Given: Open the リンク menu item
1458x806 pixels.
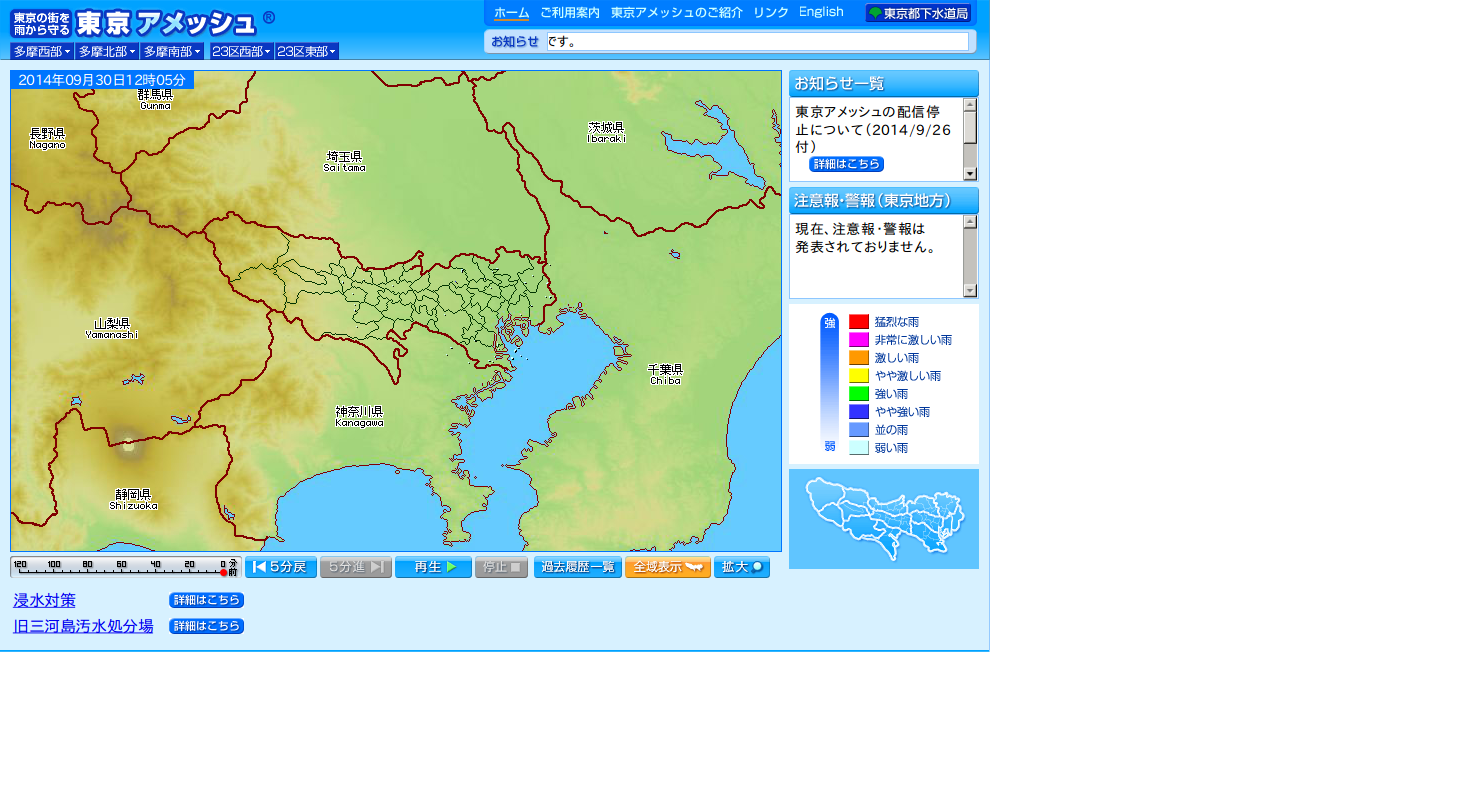Looking at the screenshot, I should pyautogui.click(x=771, y=13).
